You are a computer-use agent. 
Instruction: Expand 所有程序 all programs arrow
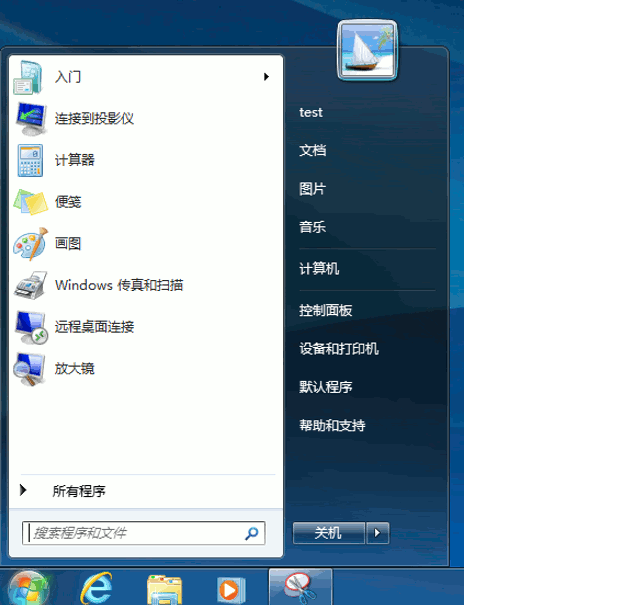(x=23, y=490)
